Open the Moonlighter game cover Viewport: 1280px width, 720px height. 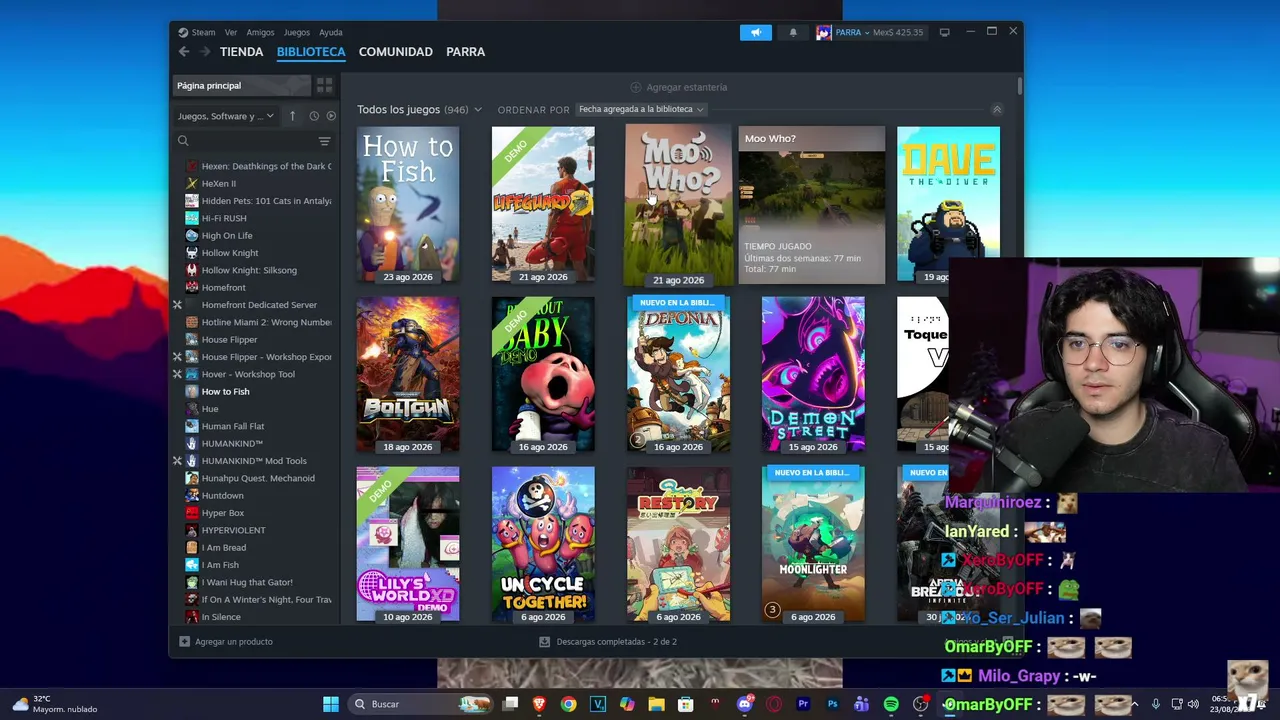coord(813,544)
